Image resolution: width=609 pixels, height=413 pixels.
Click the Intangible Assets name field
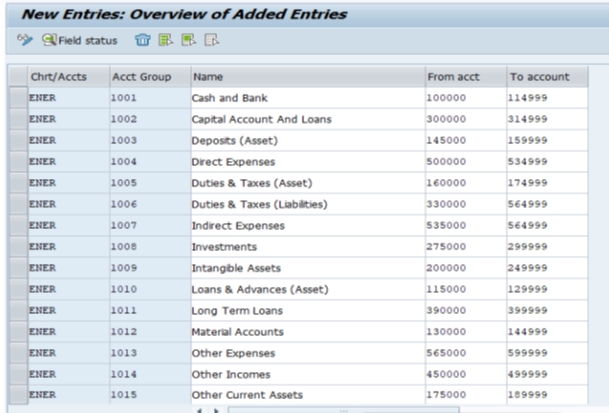pyautogui.click(x=308, y=268)
